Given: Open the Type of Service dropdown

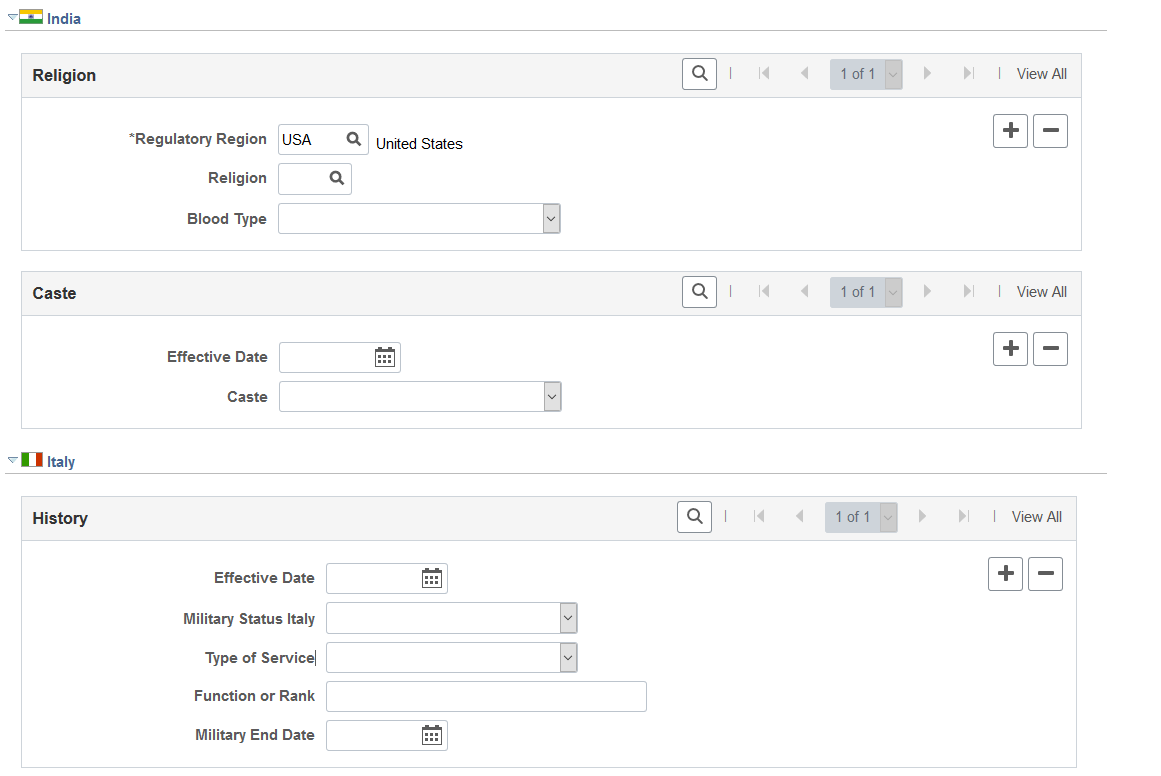Looking at the screenshot, I should [452, 658].
